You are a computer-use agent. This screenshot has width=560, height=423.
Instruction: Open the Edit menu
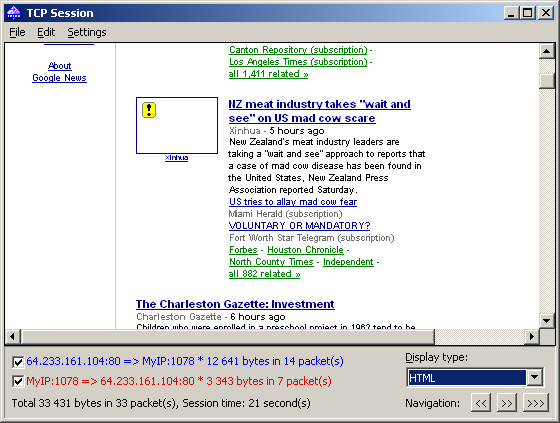pos(46,32)
